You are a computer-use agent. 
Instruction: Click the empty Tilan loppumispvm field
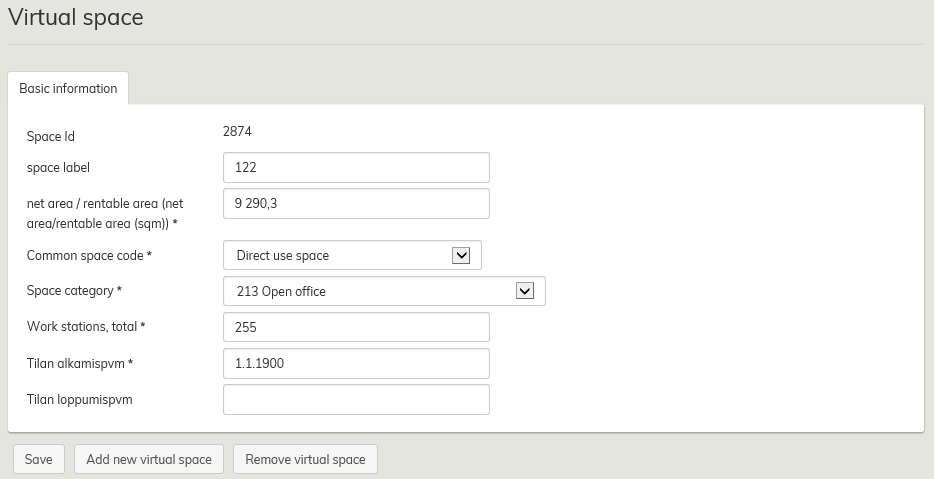point(356,399)
